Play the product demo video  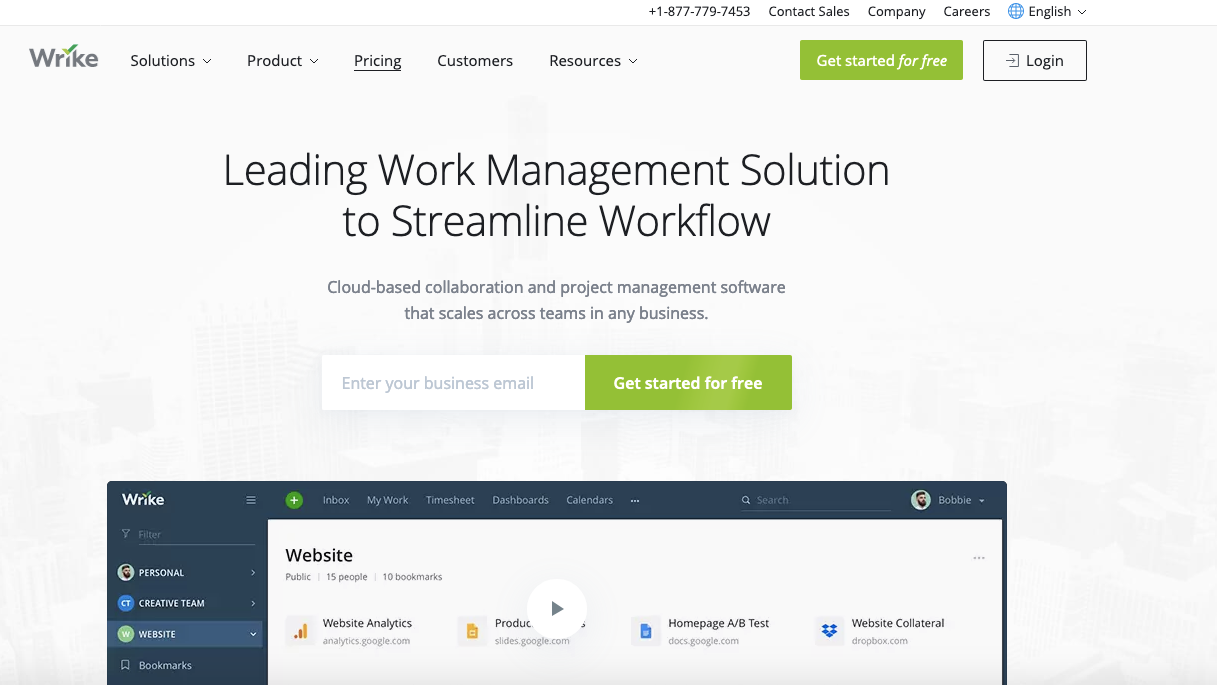point(557,608)
